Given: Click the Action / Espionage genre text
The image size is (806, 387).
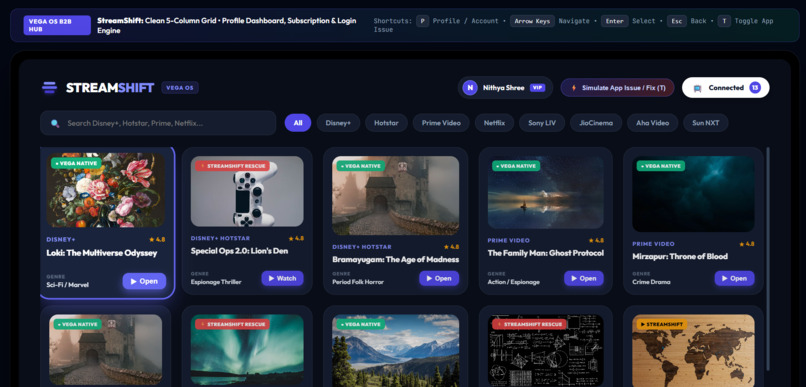Looking at the screenshot, I should [514, 282].
